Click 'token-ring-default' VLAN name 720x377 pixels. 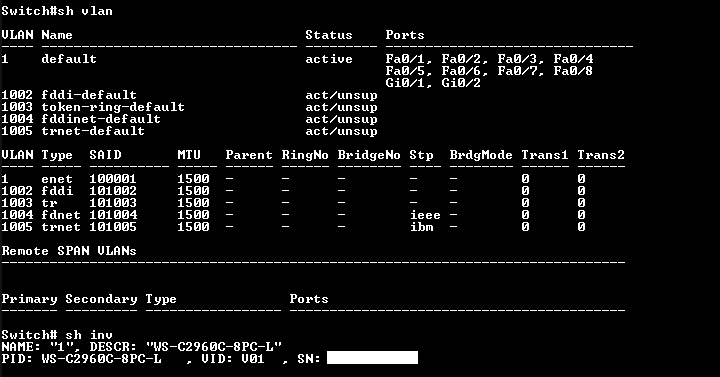tap(113, 107)
